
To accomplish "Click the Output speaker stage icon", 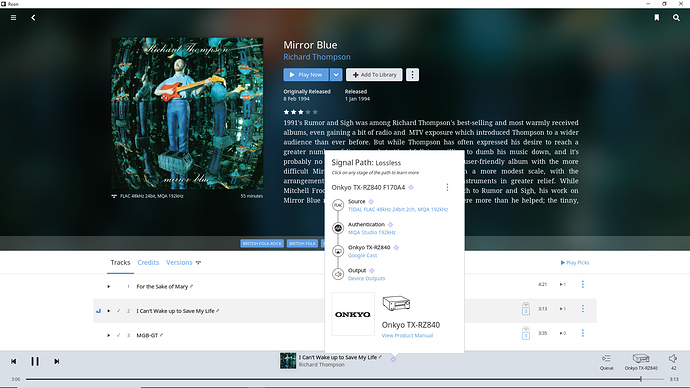I will point(338,274).
